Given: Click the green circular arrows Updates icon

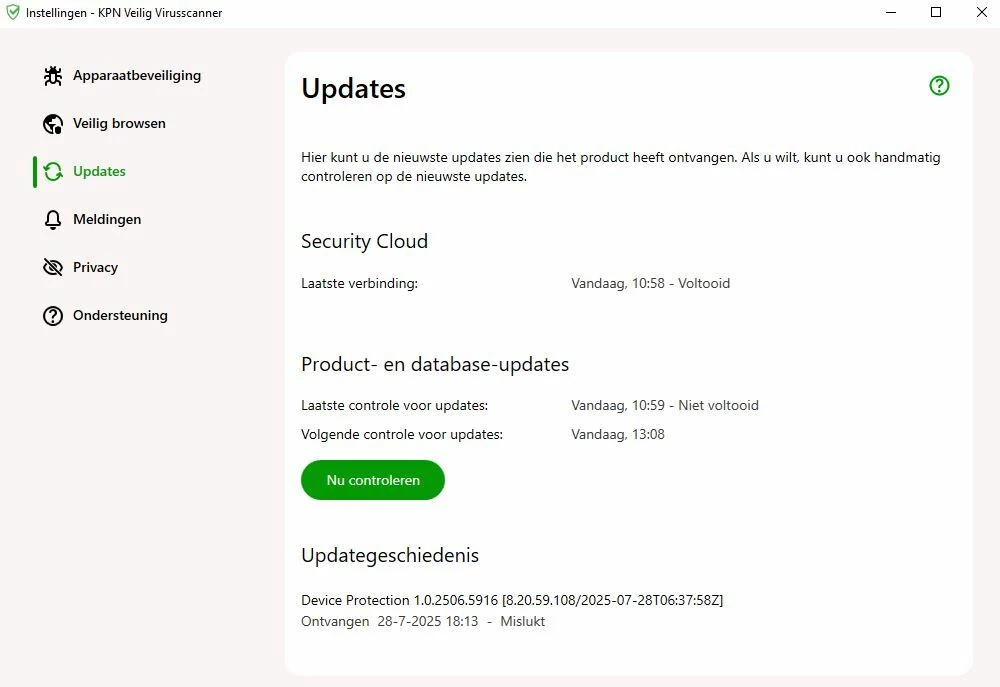Looking at the screenshot, I should click(53, 172).
